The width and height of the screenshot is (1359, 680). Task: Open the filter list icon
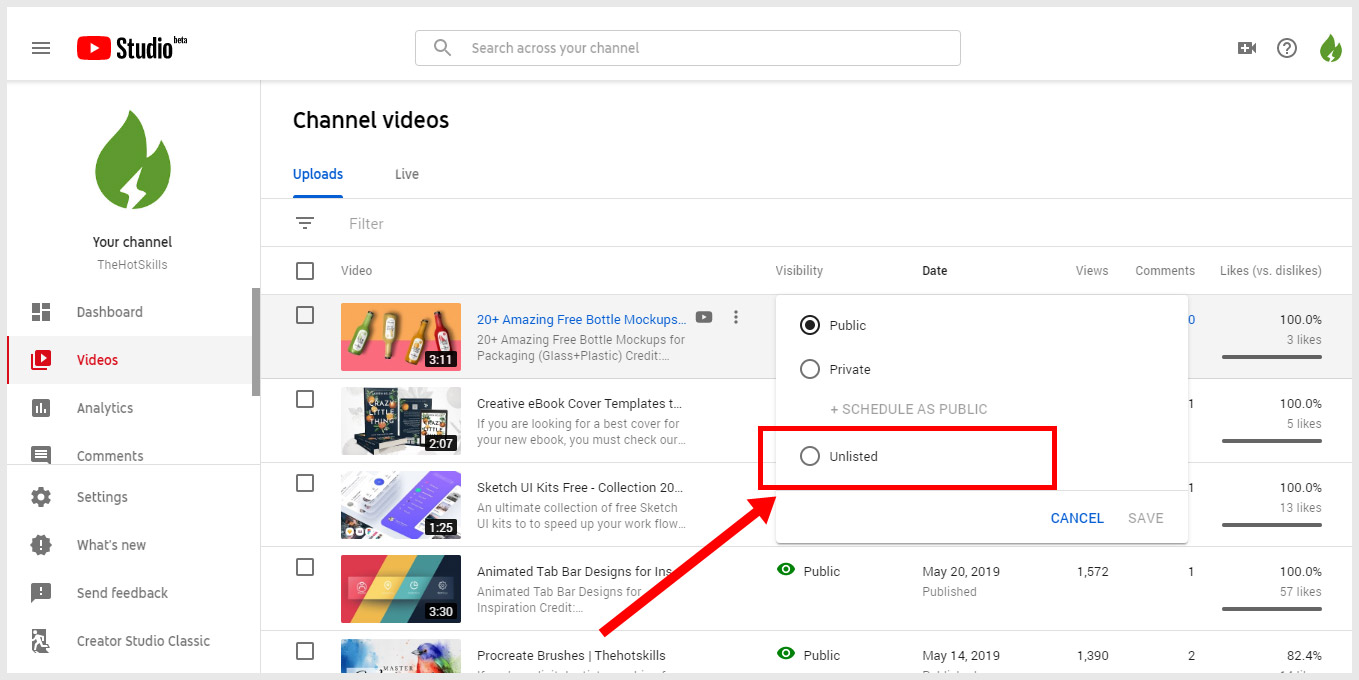[x=305, y=224]
